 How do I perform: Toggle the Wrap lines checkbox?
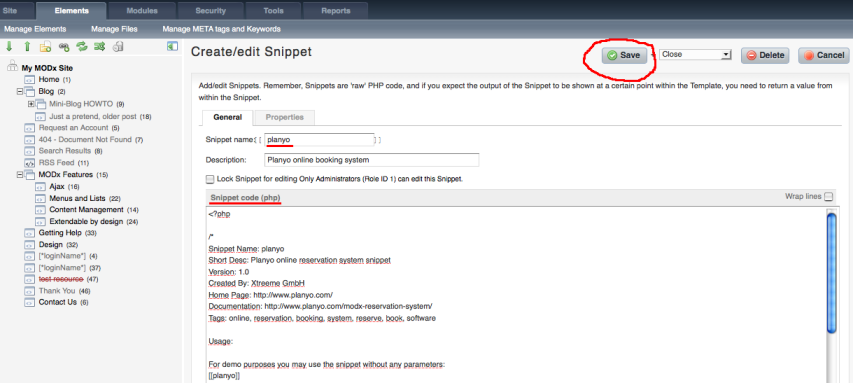[828, 196]
